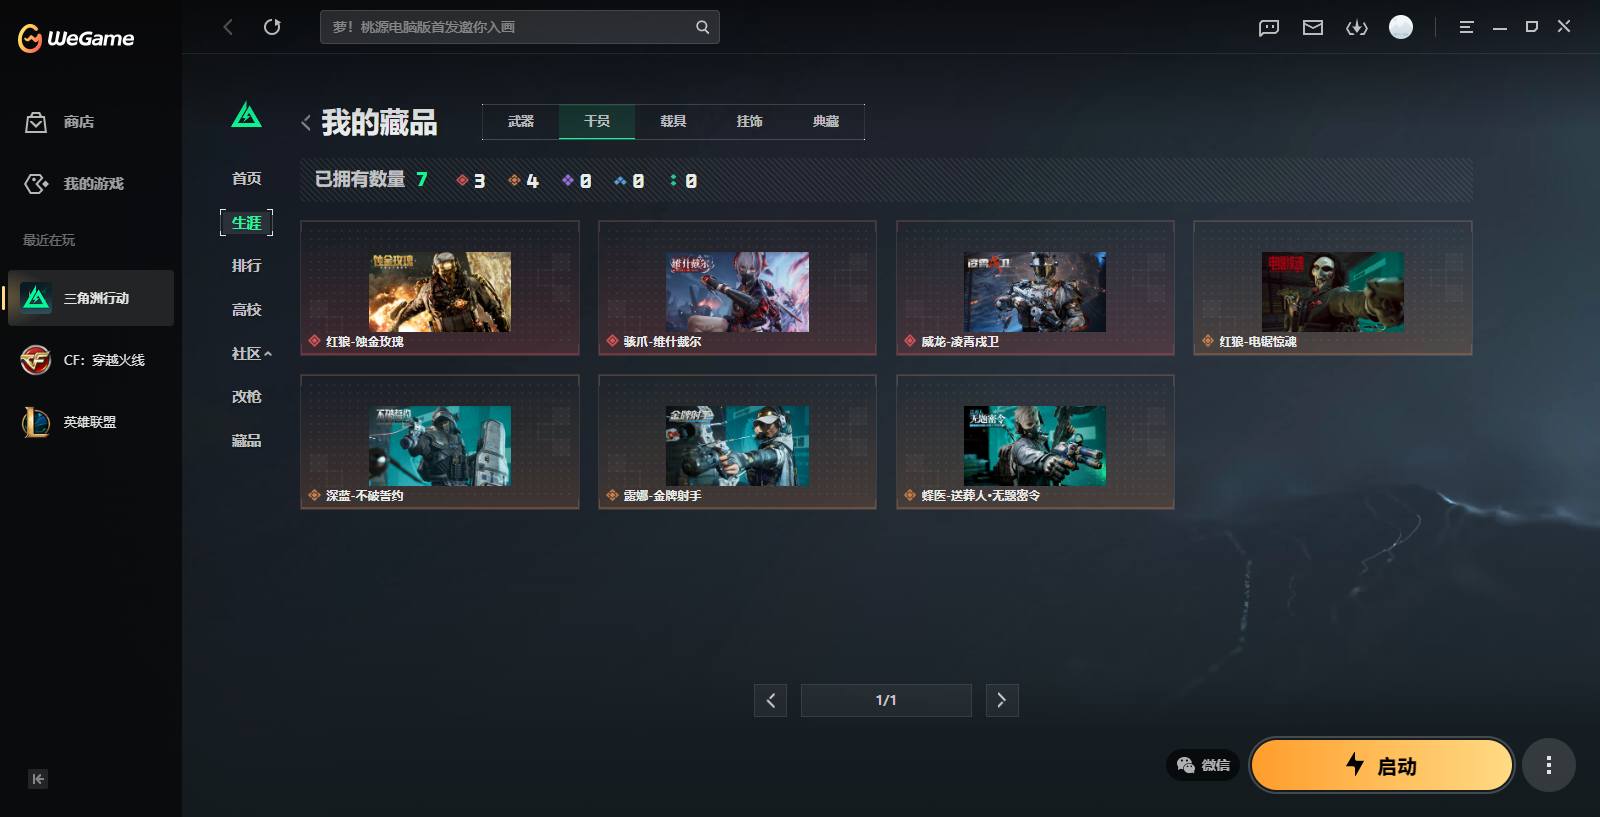Open 排行 in the game navigation

click(x=247, y=265)
